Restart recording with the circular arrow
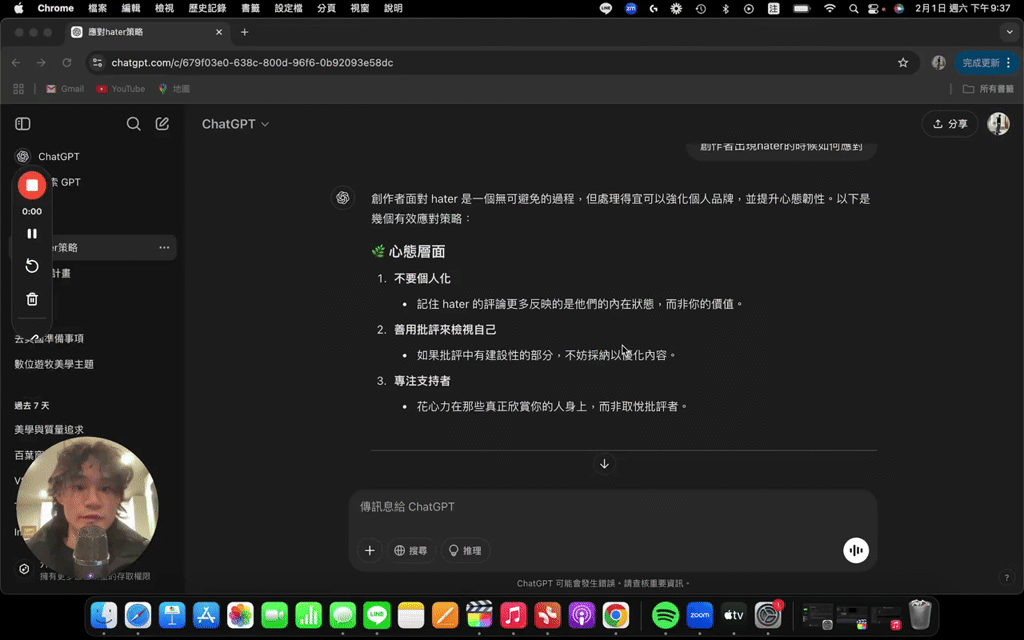1024x640 pixels. click(31, 266)
